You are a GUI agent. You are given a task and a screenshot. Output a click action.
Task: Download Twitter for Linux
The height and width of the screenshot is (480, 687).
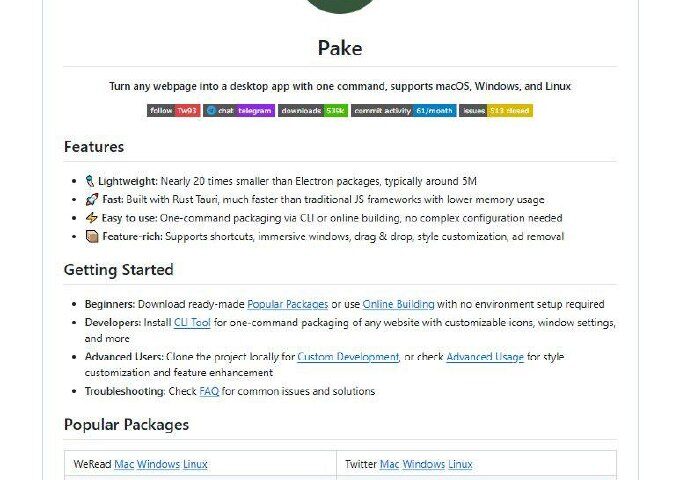tap(460, 464)
